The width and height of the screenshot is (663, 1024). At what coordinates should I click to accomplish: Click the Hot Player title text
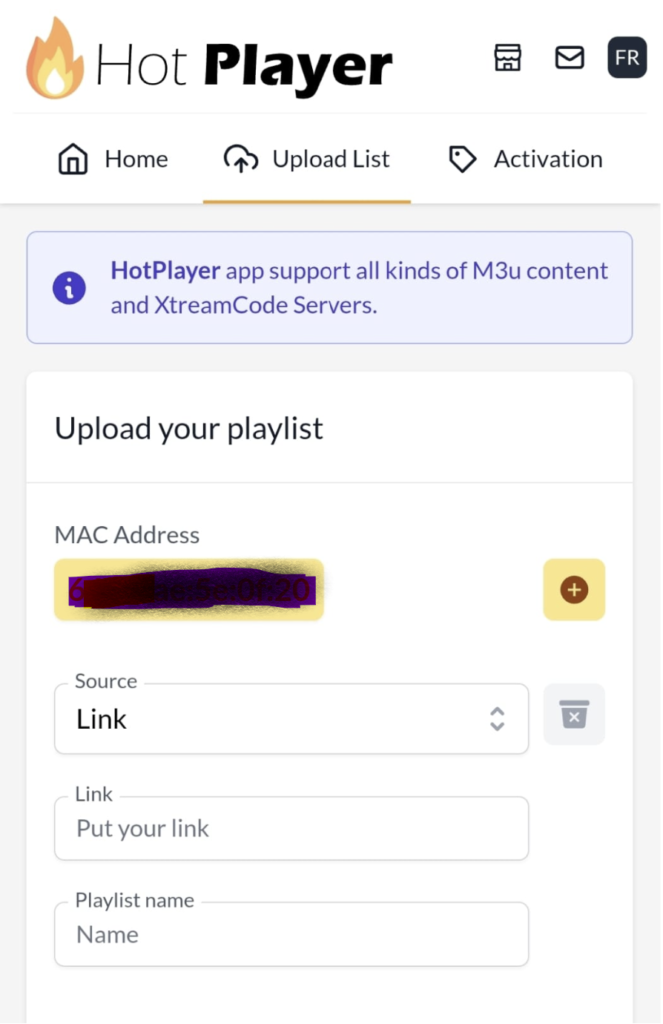point(244,67)
